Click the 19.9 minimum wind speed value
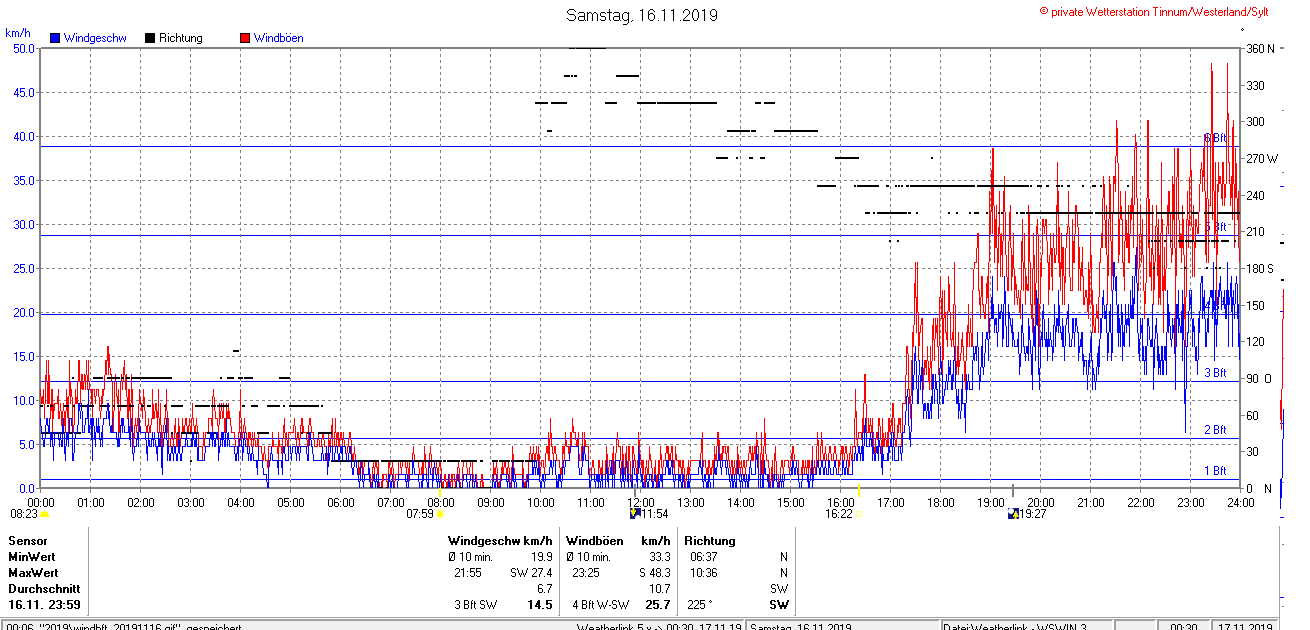Screen dimensions: 1310x630 (542, 556)
